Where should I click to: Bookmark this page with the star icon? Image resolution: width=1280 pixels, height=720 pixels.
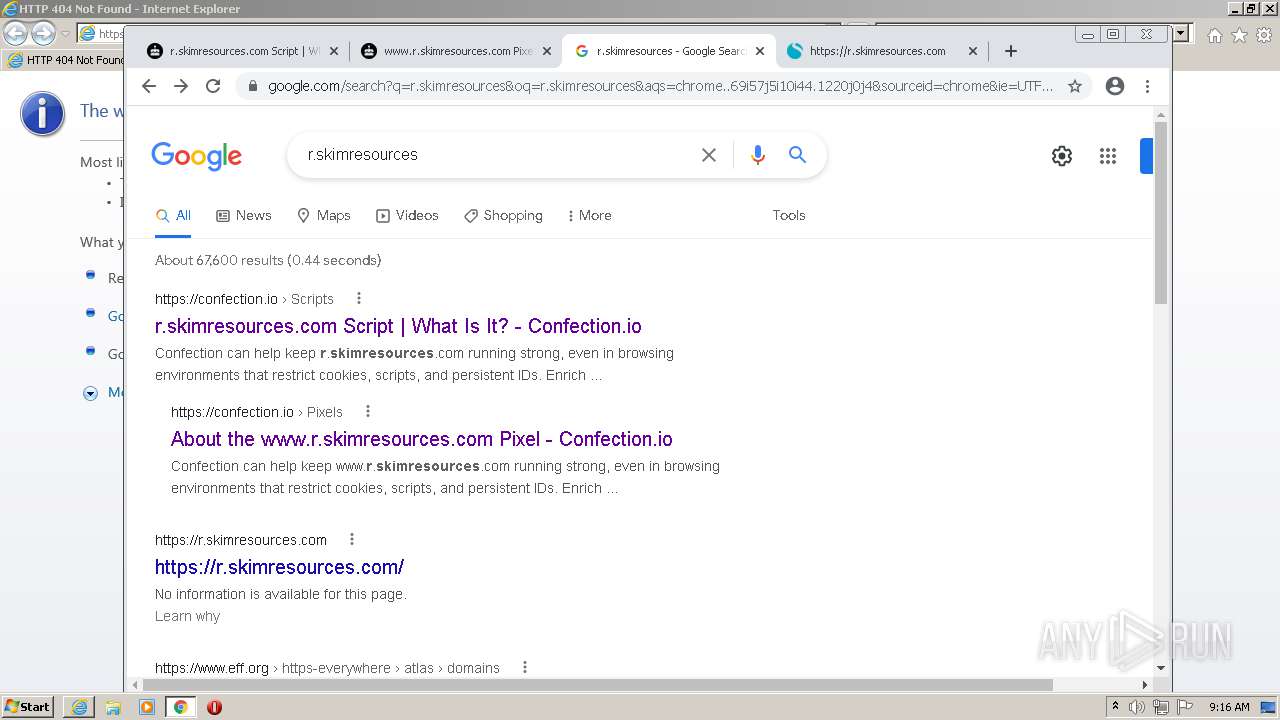[1075, 86]
